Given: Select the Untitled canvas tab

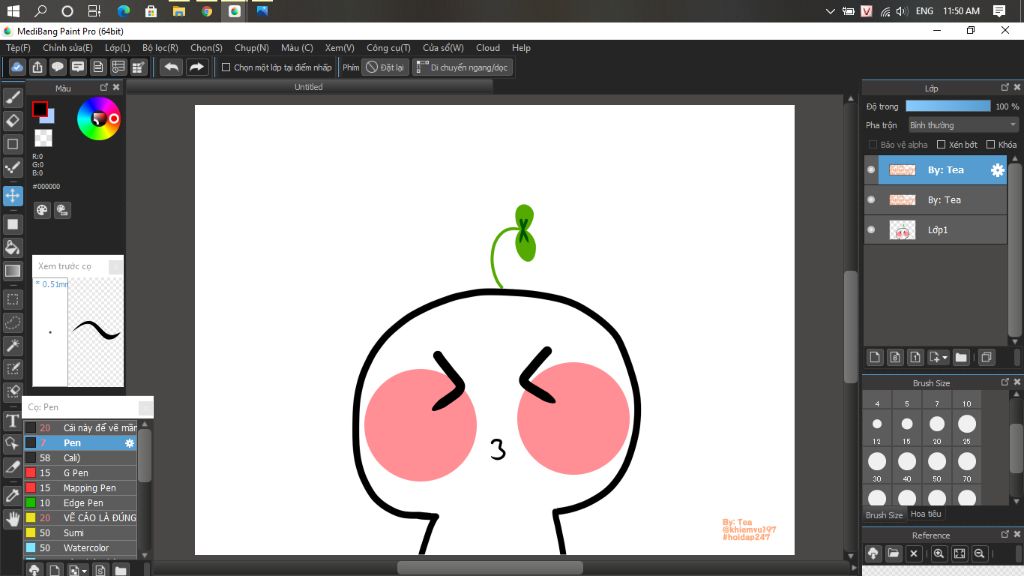Looking at the screenshot, I should coord(308,87).
